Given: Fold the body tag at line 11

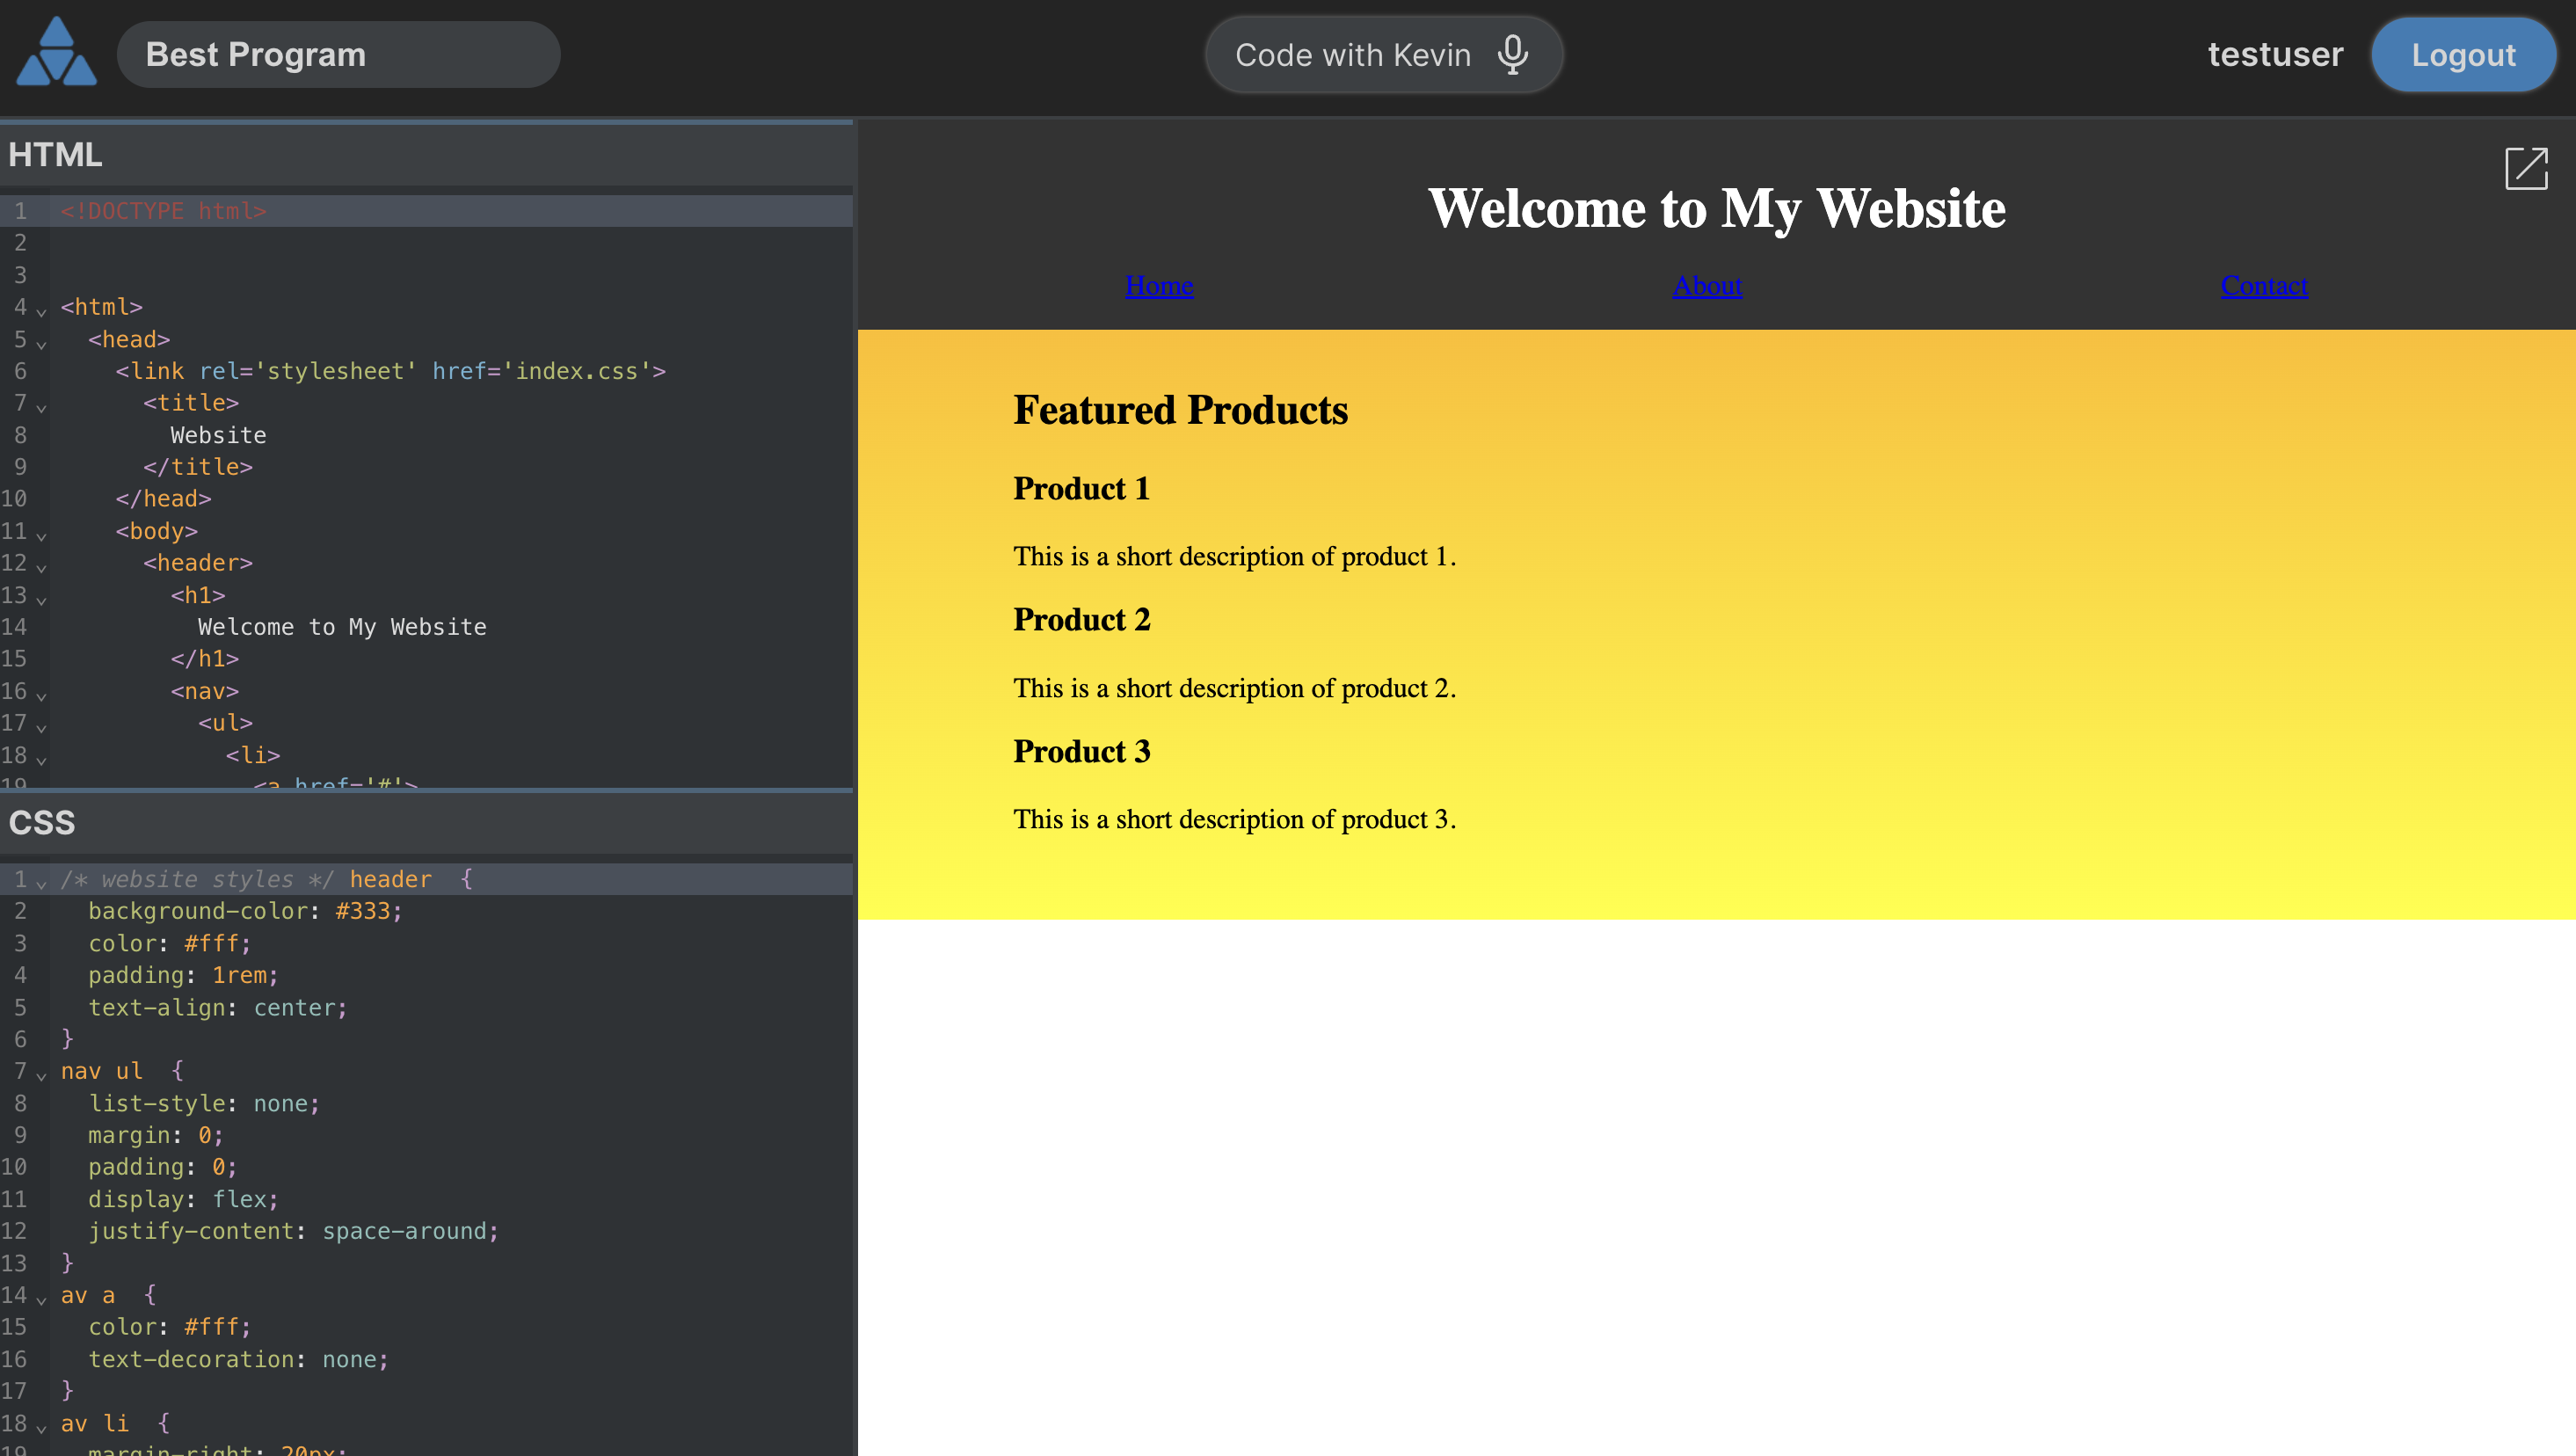Looking at the screenshot, I should tap(41, 536).
